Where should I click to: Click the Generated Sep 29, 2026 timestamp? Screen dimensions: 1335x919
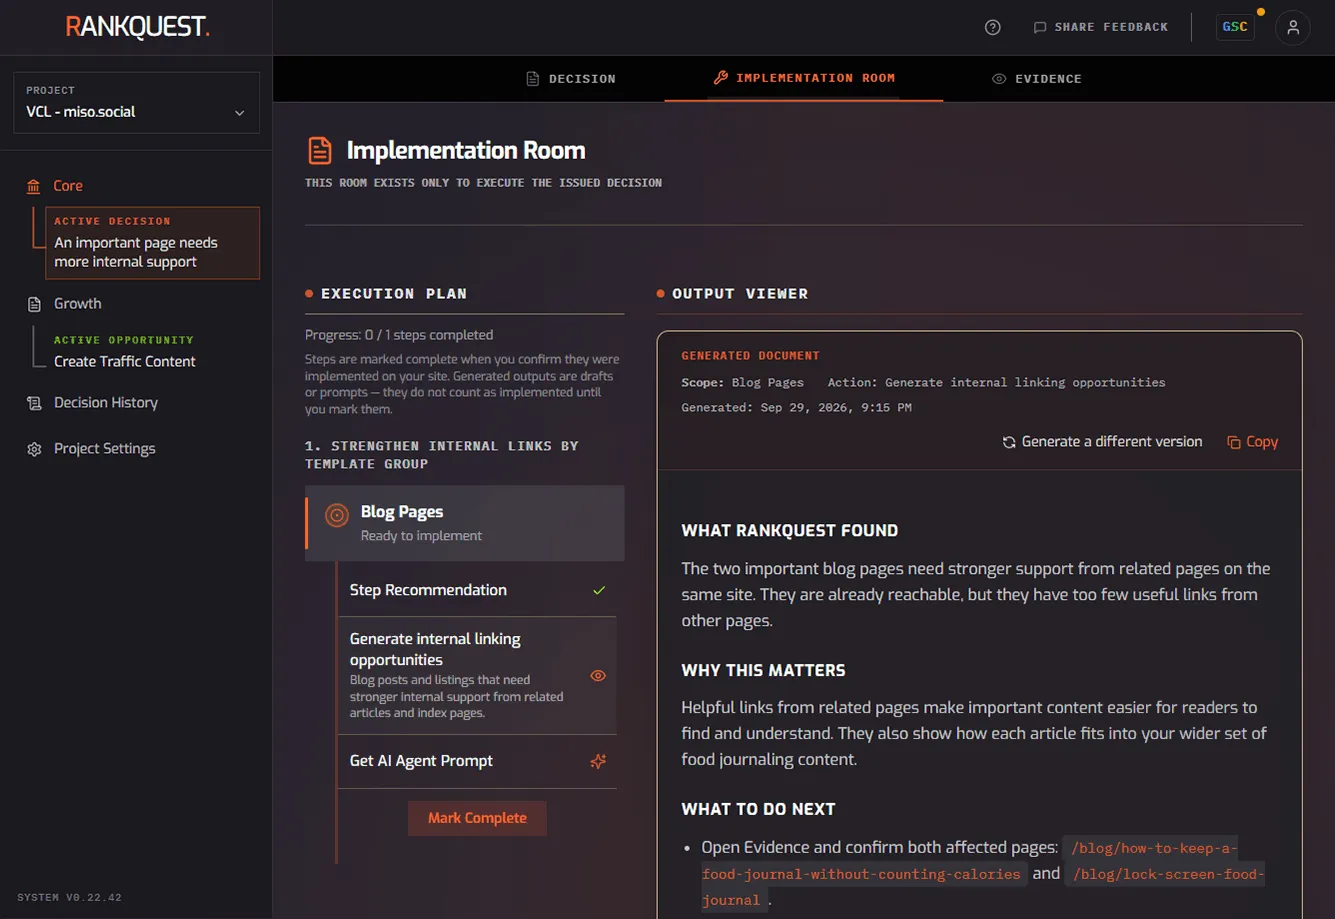796,408
